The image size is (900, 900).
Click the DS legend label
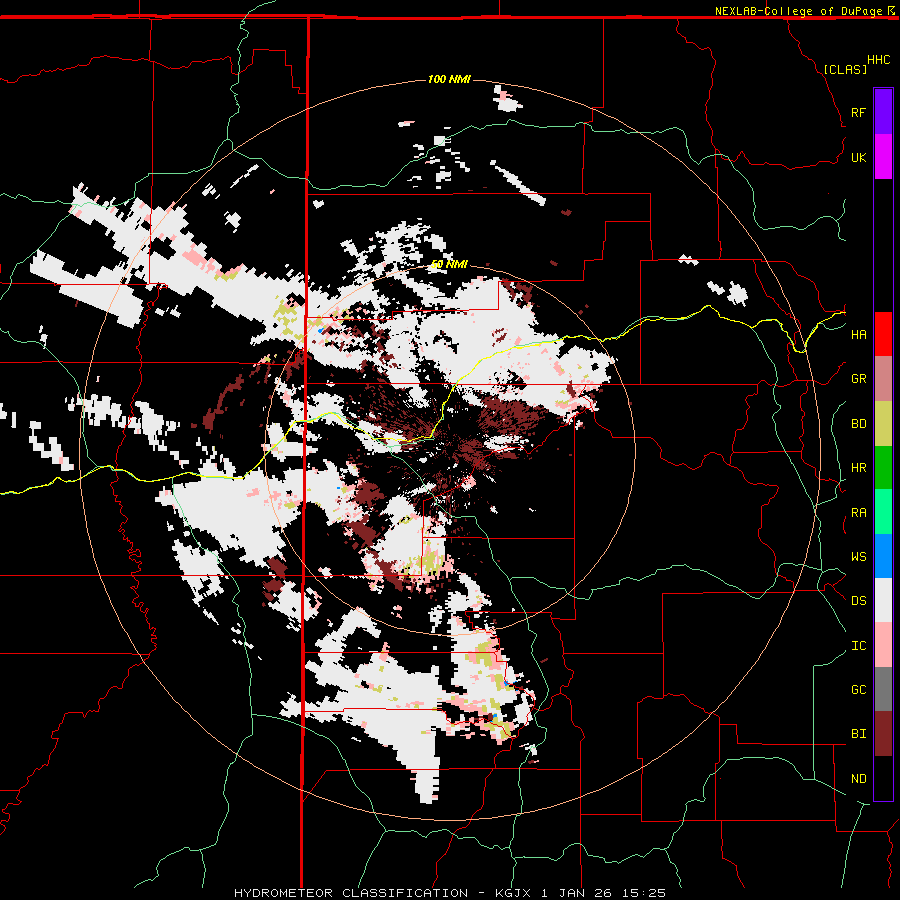pyautogui.click(x=858, y=601)
